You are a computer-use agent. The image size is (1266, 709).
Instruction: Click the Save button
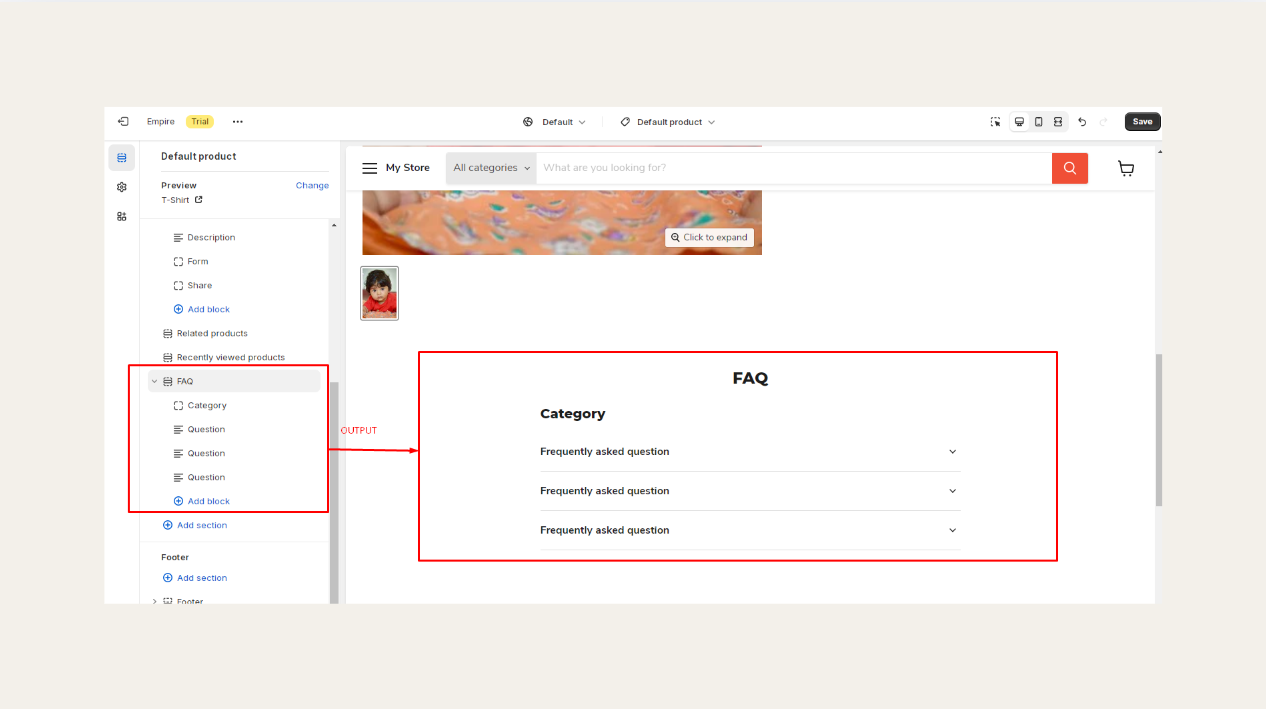click(x=1142, y=122)
